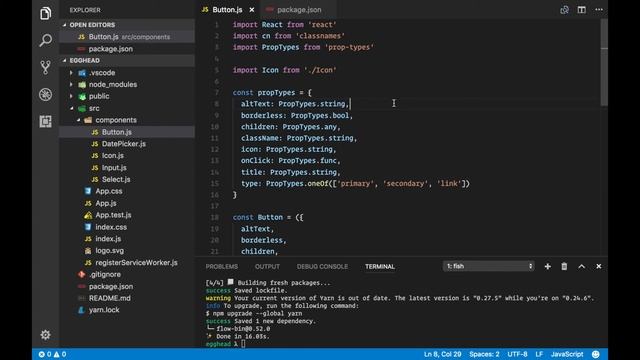Open the Output panel tab
Image resolution: width=640 pixels, height=360 pixels.
click(267, 267)
